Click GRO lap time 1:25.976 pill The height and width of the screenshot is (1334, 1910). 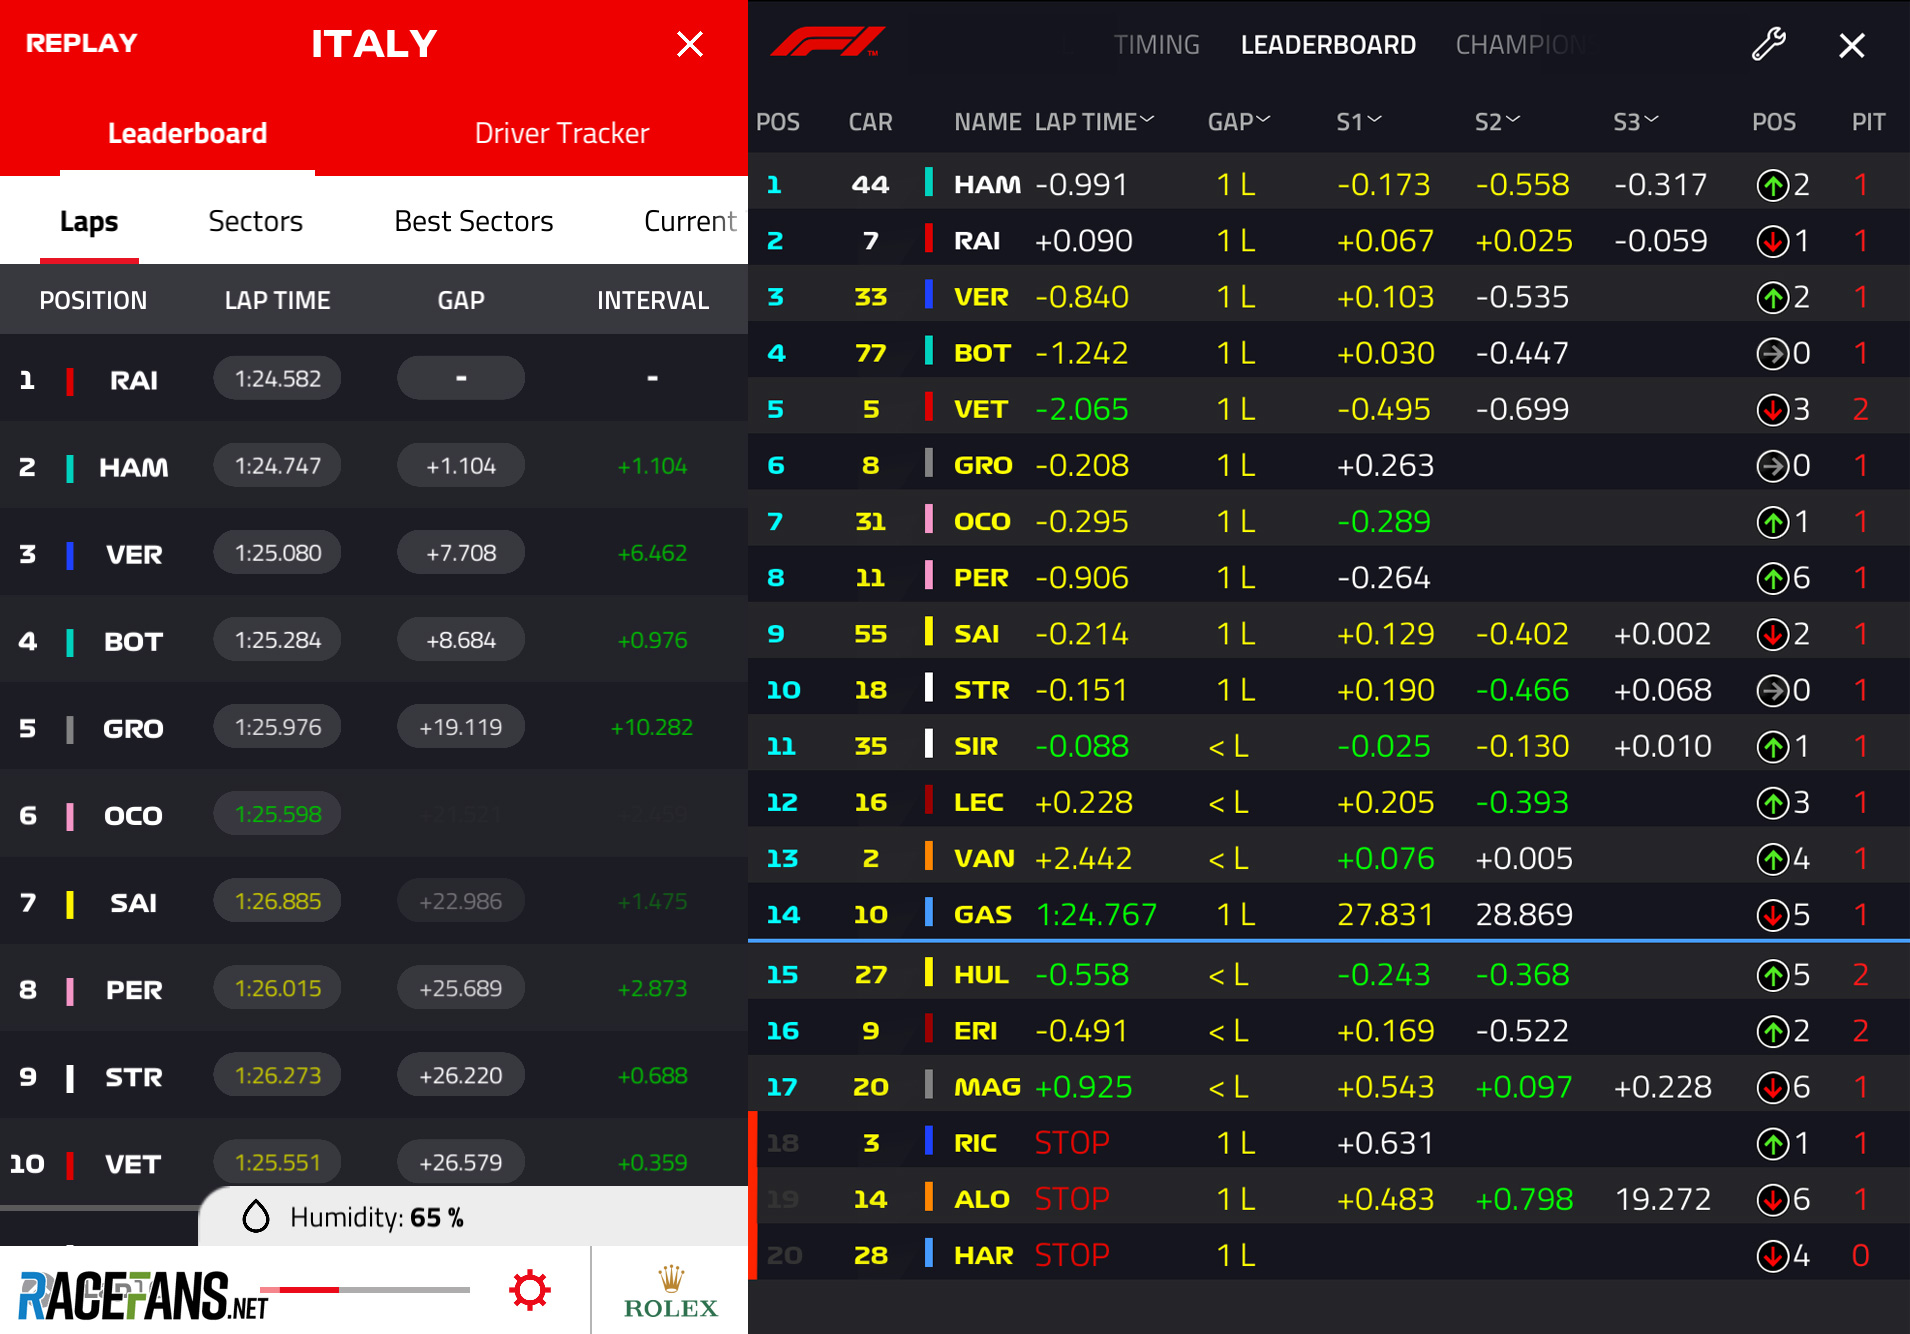coord(277,726)
